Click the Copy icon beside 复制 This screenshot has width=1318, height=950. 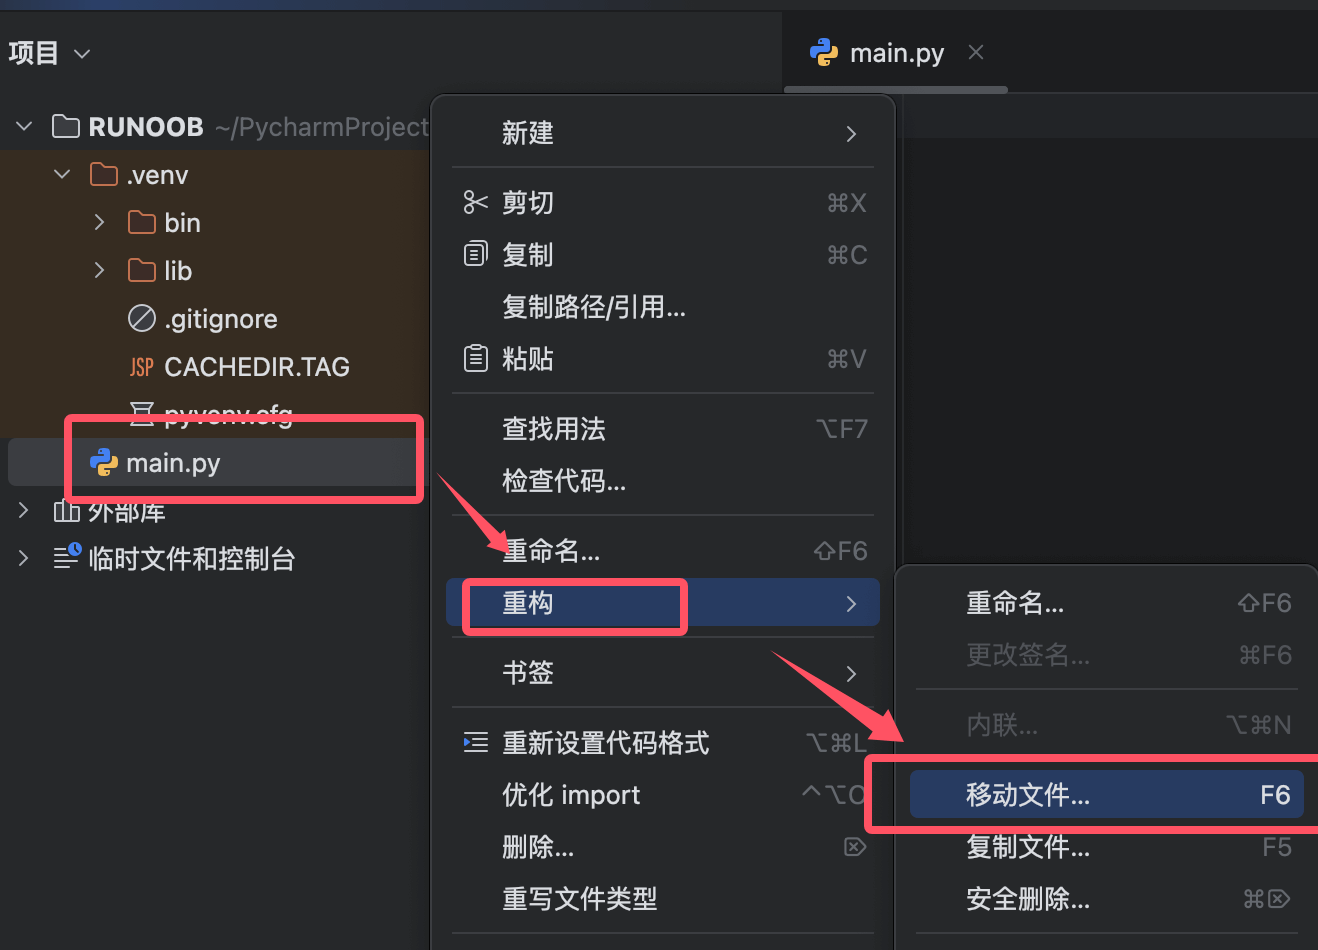pyautogui.click(x=476, y=254)
